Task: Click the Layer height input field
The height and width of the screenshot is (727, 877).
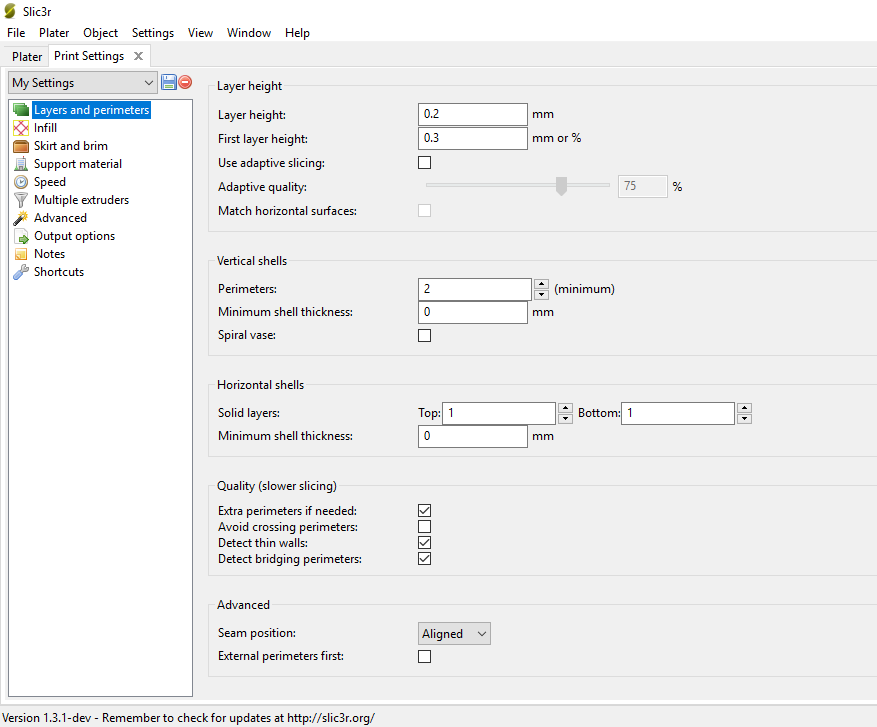Action: 472,115
